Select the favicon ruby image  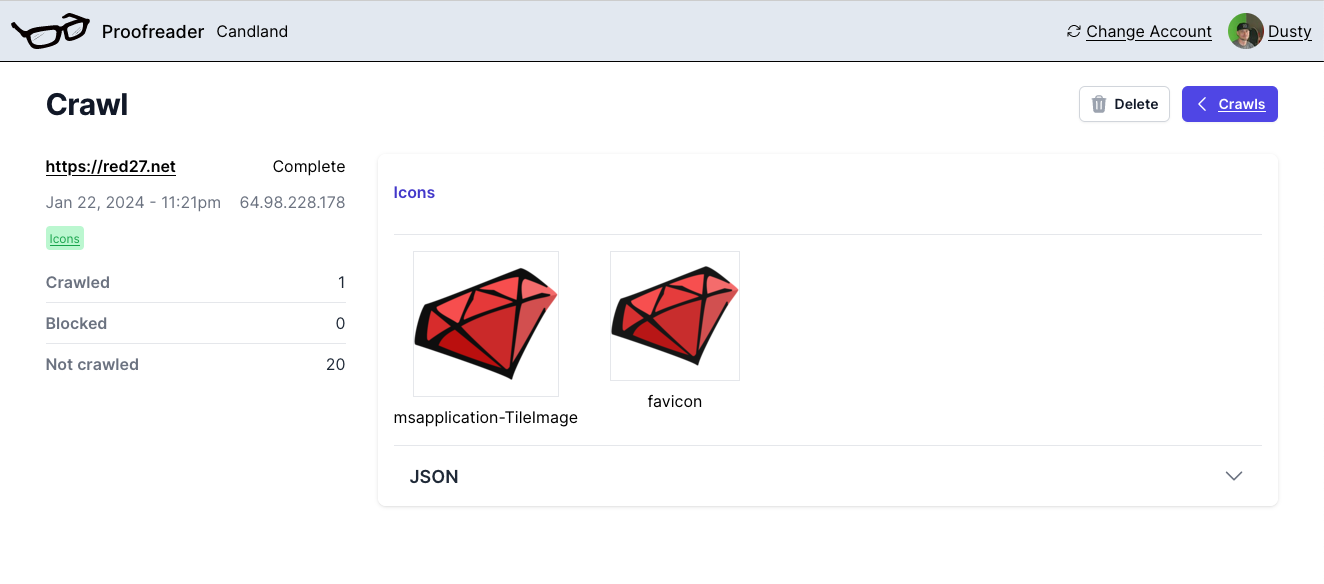675,316
